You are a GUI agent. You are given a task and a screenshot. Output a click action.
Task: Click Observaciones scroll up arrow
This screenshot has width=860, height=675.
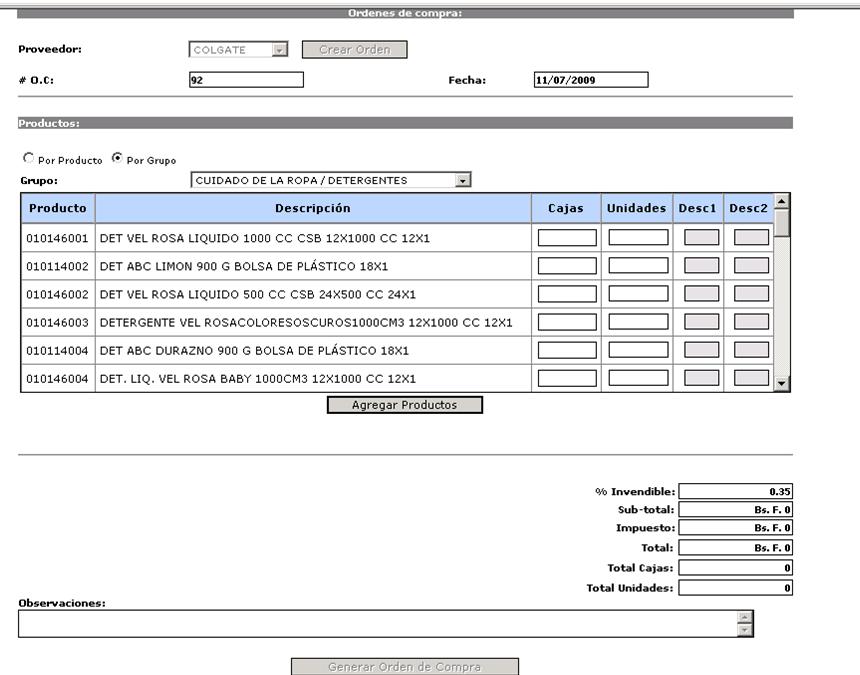pos(744,617)
